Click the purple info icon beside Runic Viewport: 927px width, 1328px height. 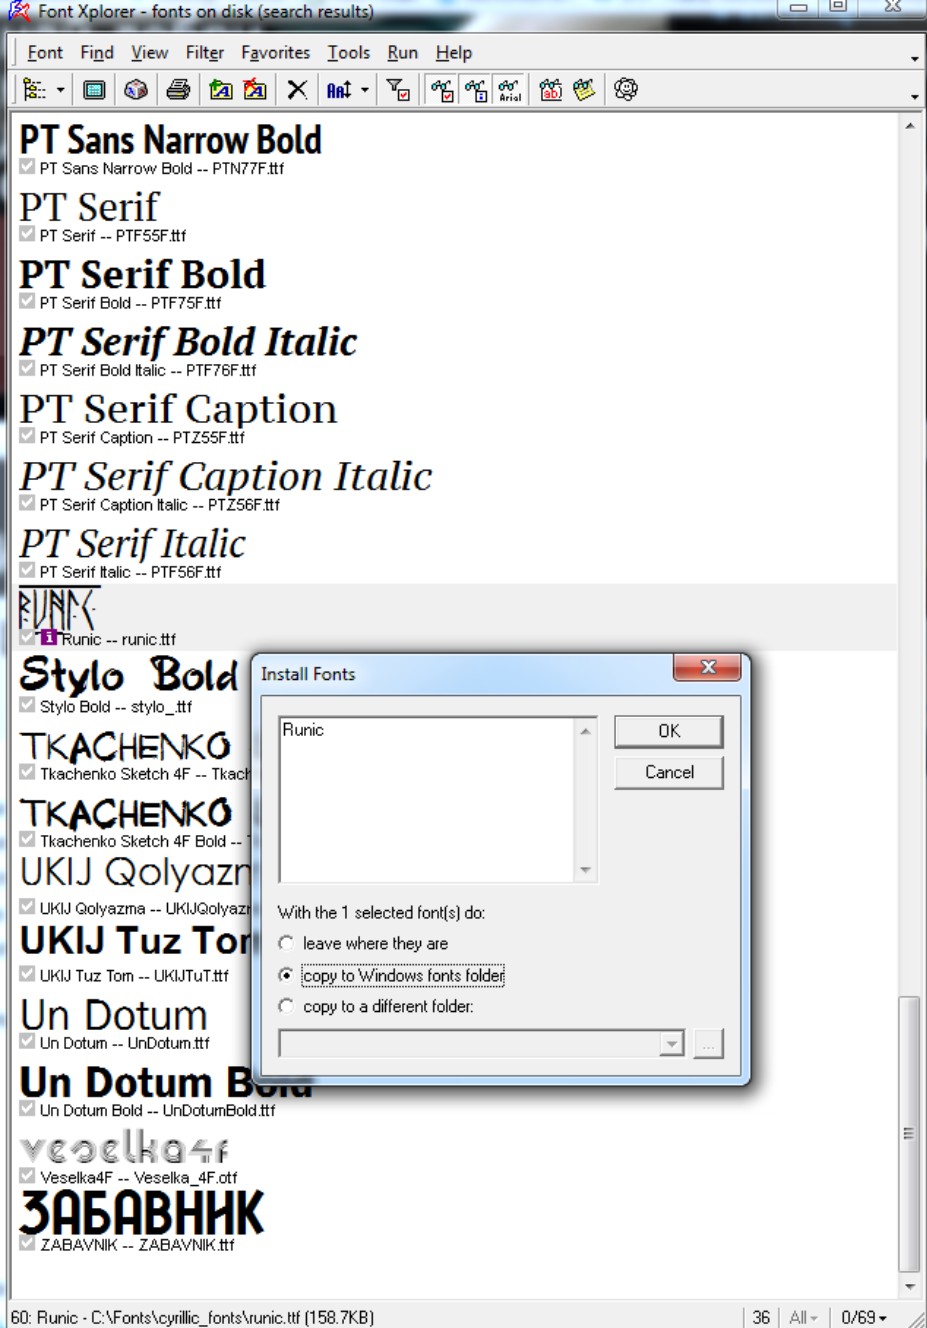(x=48, y=637)
